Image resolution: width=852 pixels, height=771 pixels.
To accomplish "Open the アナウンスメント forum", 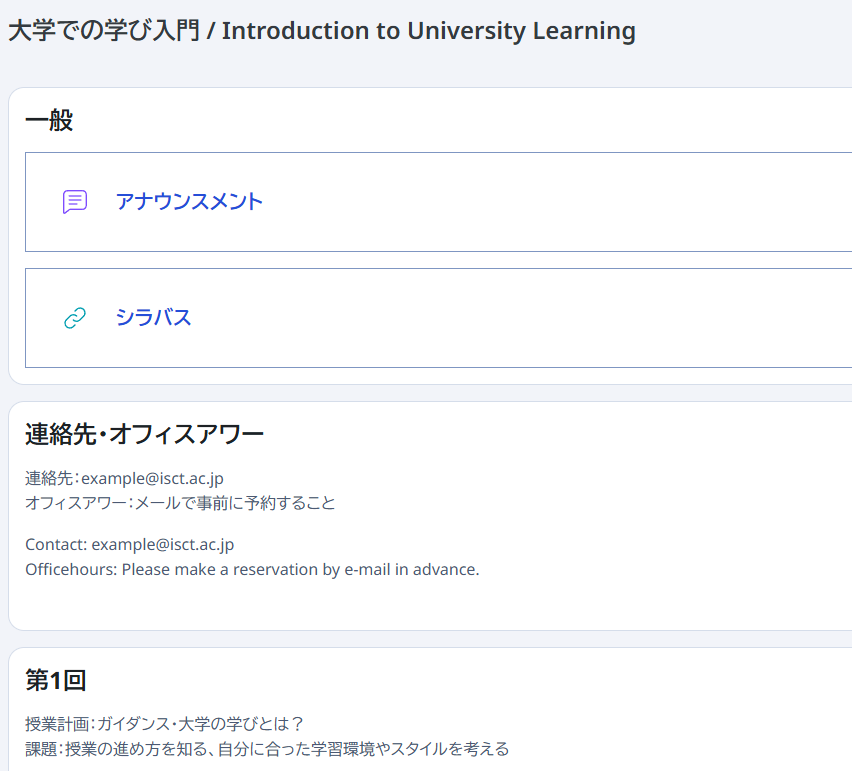I will 190,201.
